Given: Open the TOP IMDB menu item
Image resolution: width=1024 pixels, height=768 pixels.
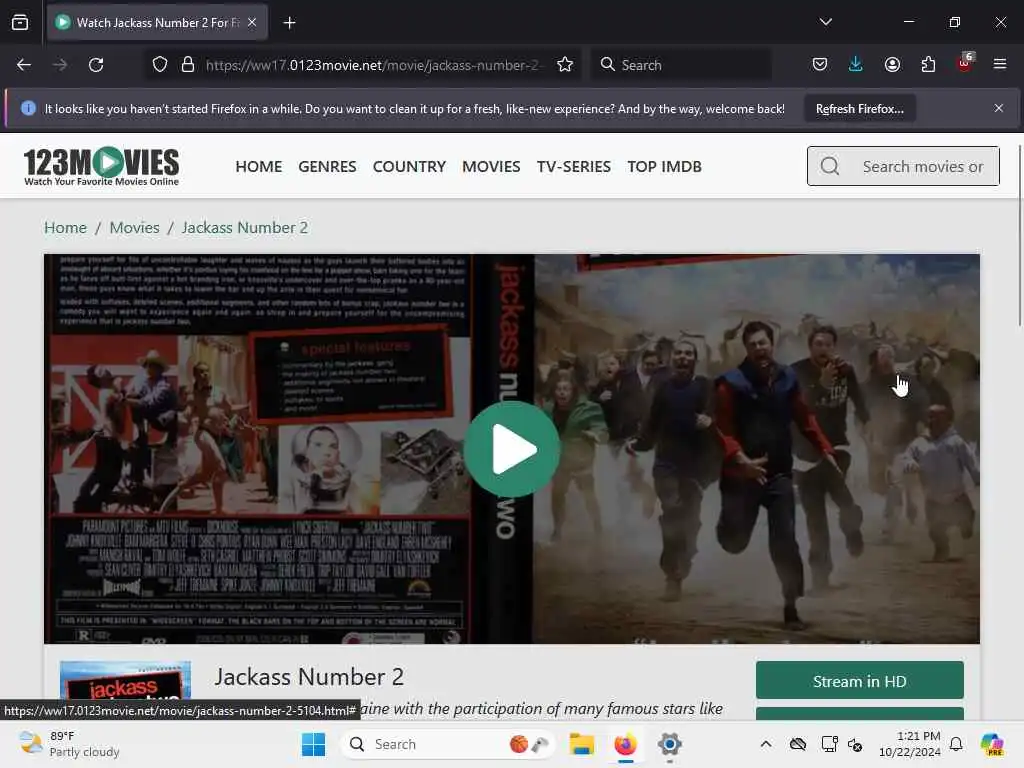Looking at the screenshot, I should click(x=664, y=167).
